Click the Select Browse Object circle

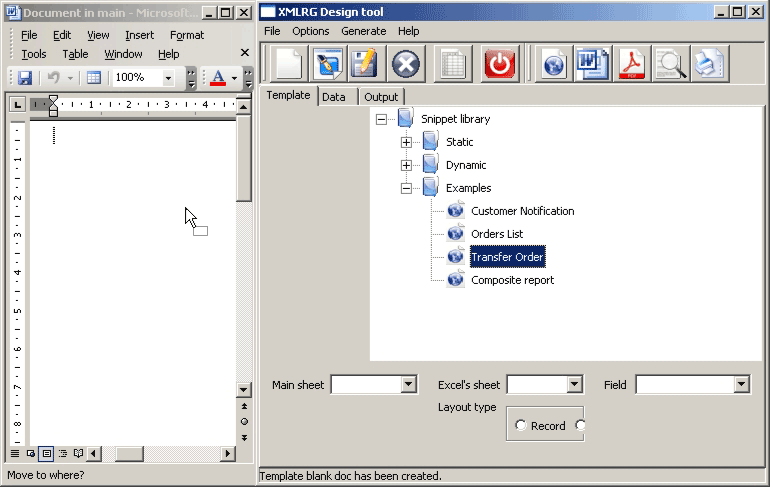tap(244, 422)
